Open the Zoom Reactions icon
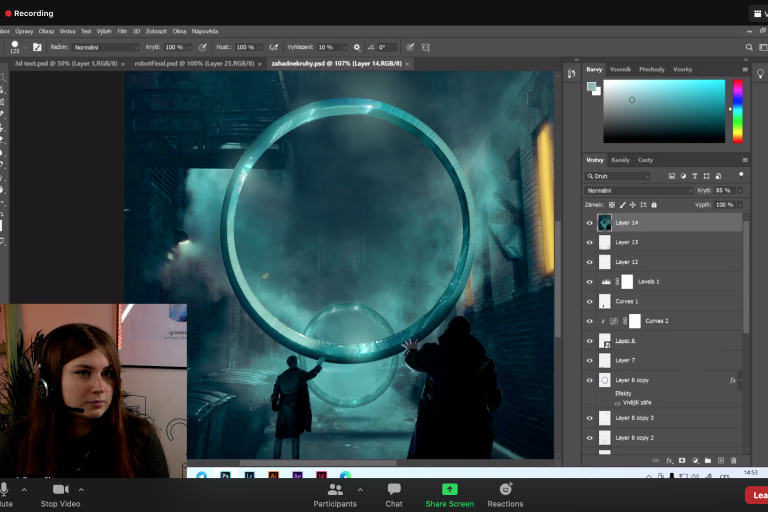The width and height of the screenshot is (768, 512). [505, 489]
